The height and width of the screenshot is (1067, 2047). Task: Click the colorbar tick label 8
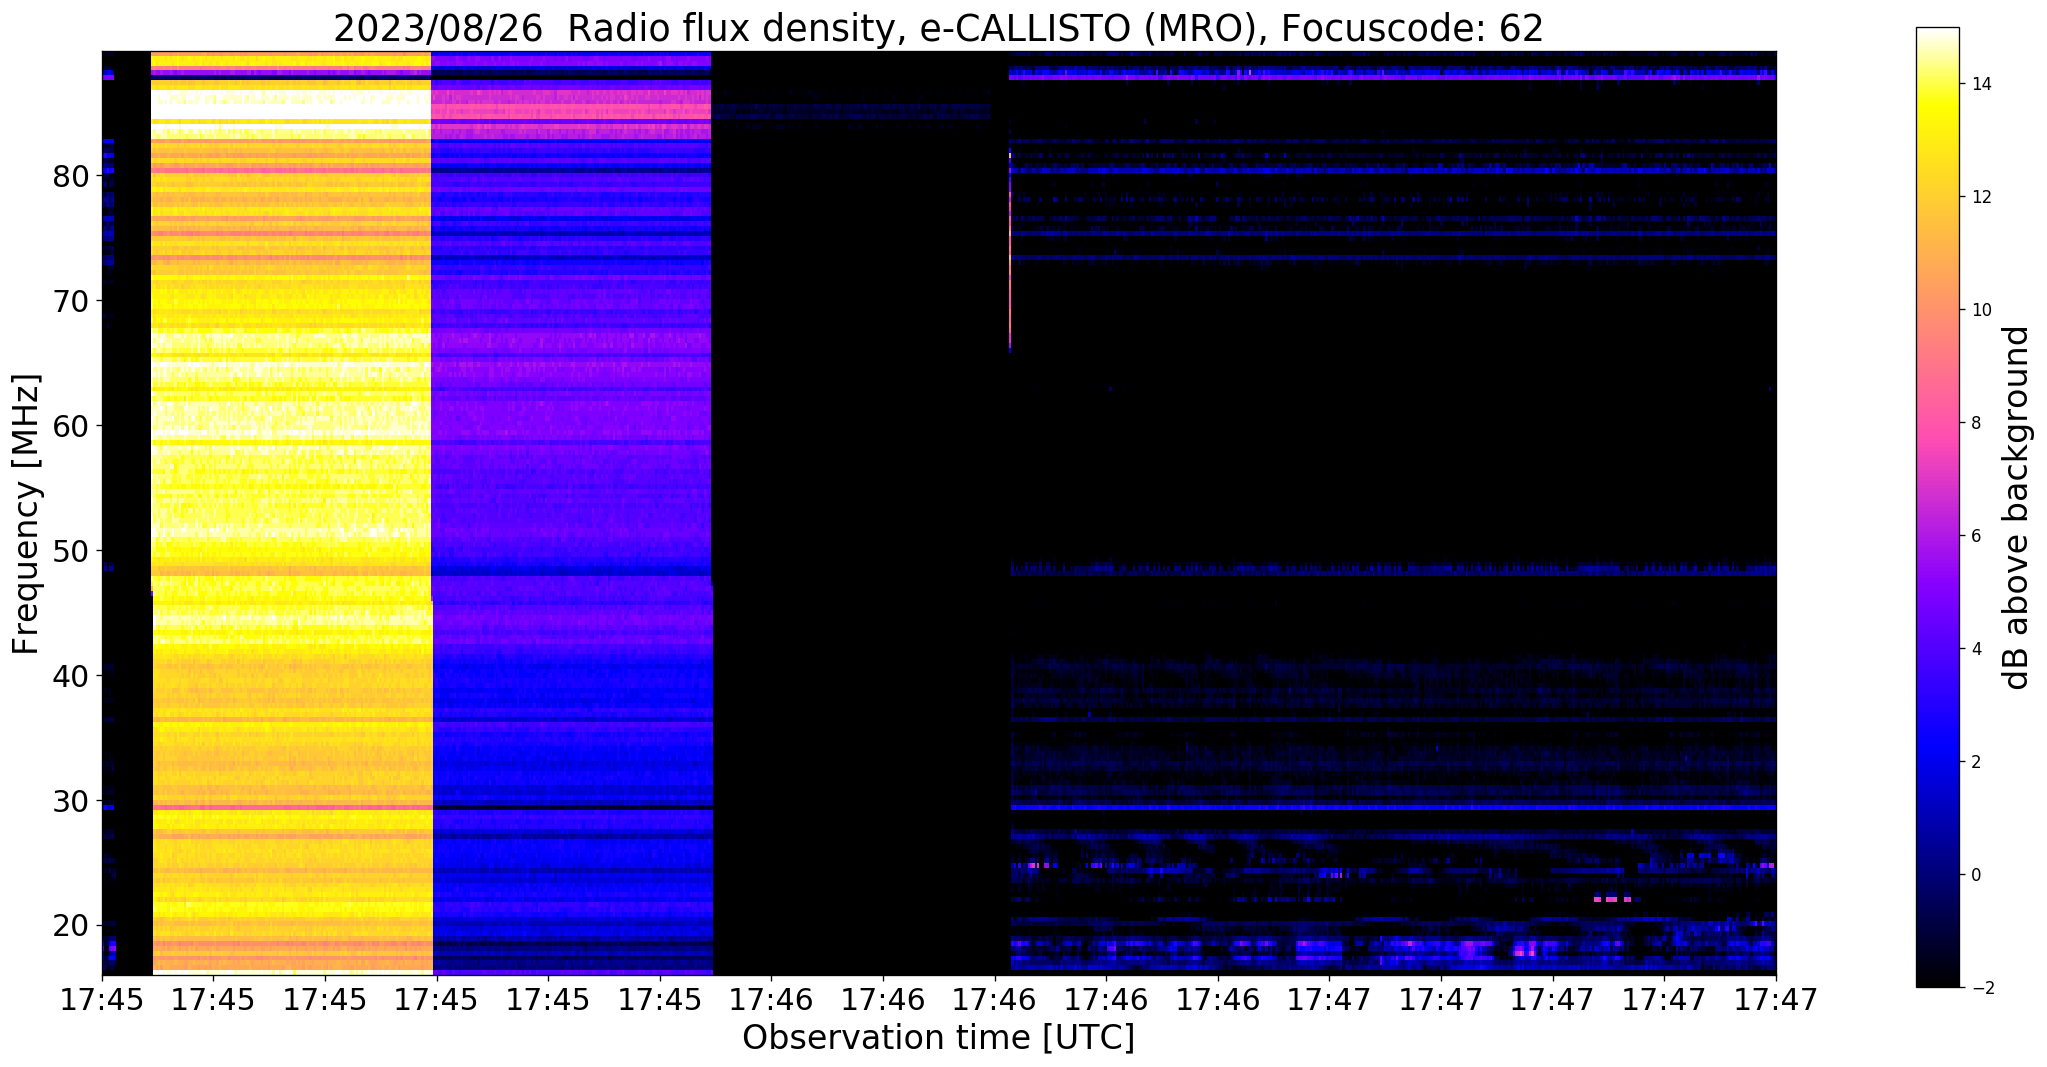pyautogui.click(x=1975, y=423)
